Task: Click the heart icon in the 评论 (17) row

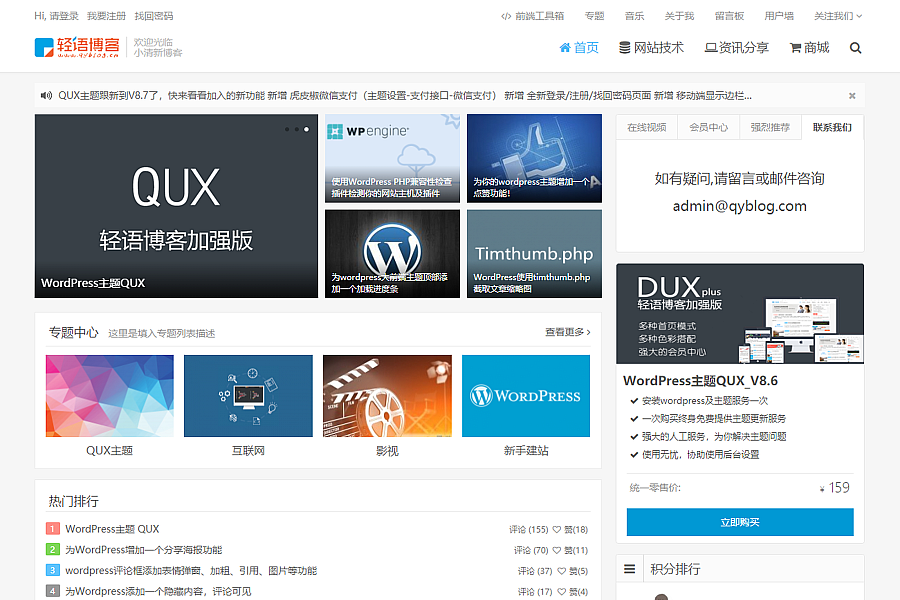Action: pyautogui.click(x=561, y=591)
